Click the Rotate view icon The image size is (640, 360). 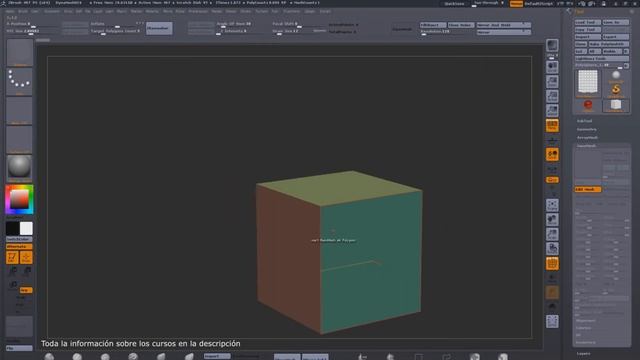[552, 249]
